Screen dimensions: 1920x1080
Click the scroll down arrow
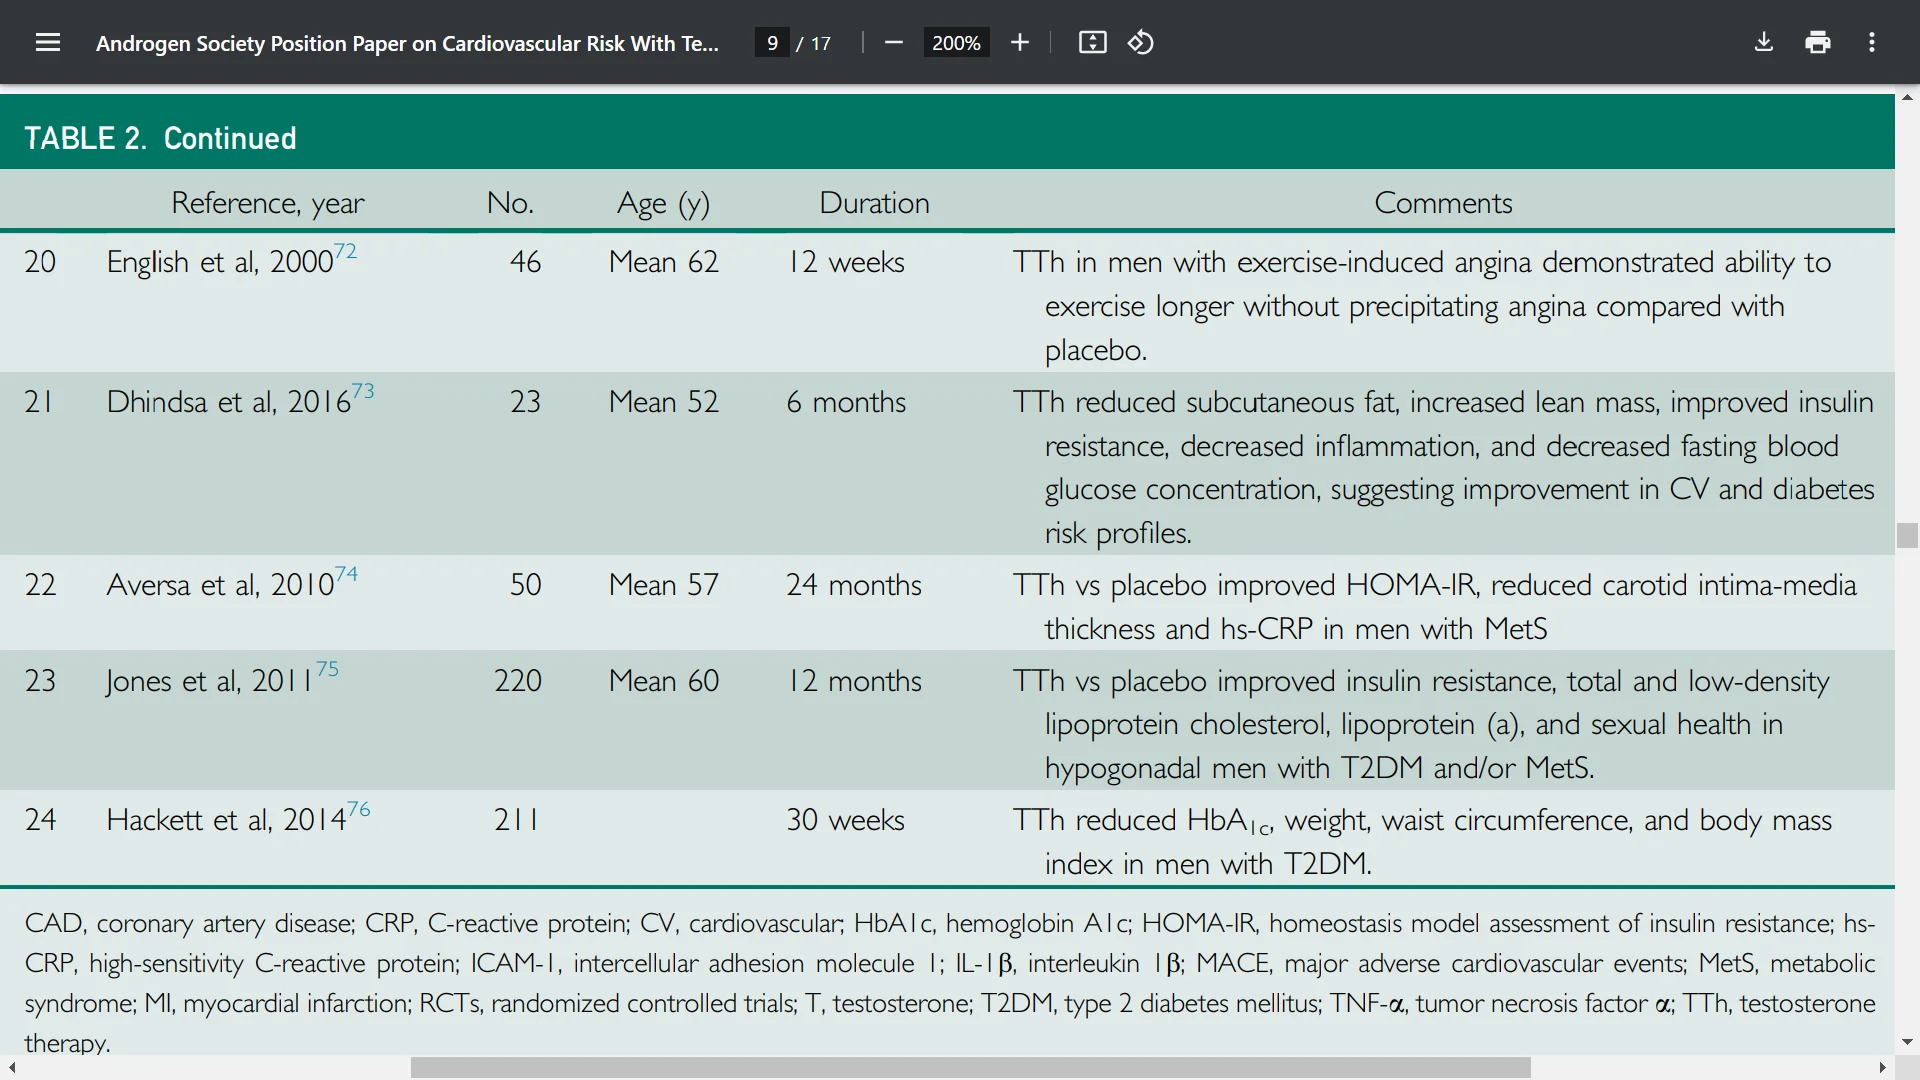1907,1042
